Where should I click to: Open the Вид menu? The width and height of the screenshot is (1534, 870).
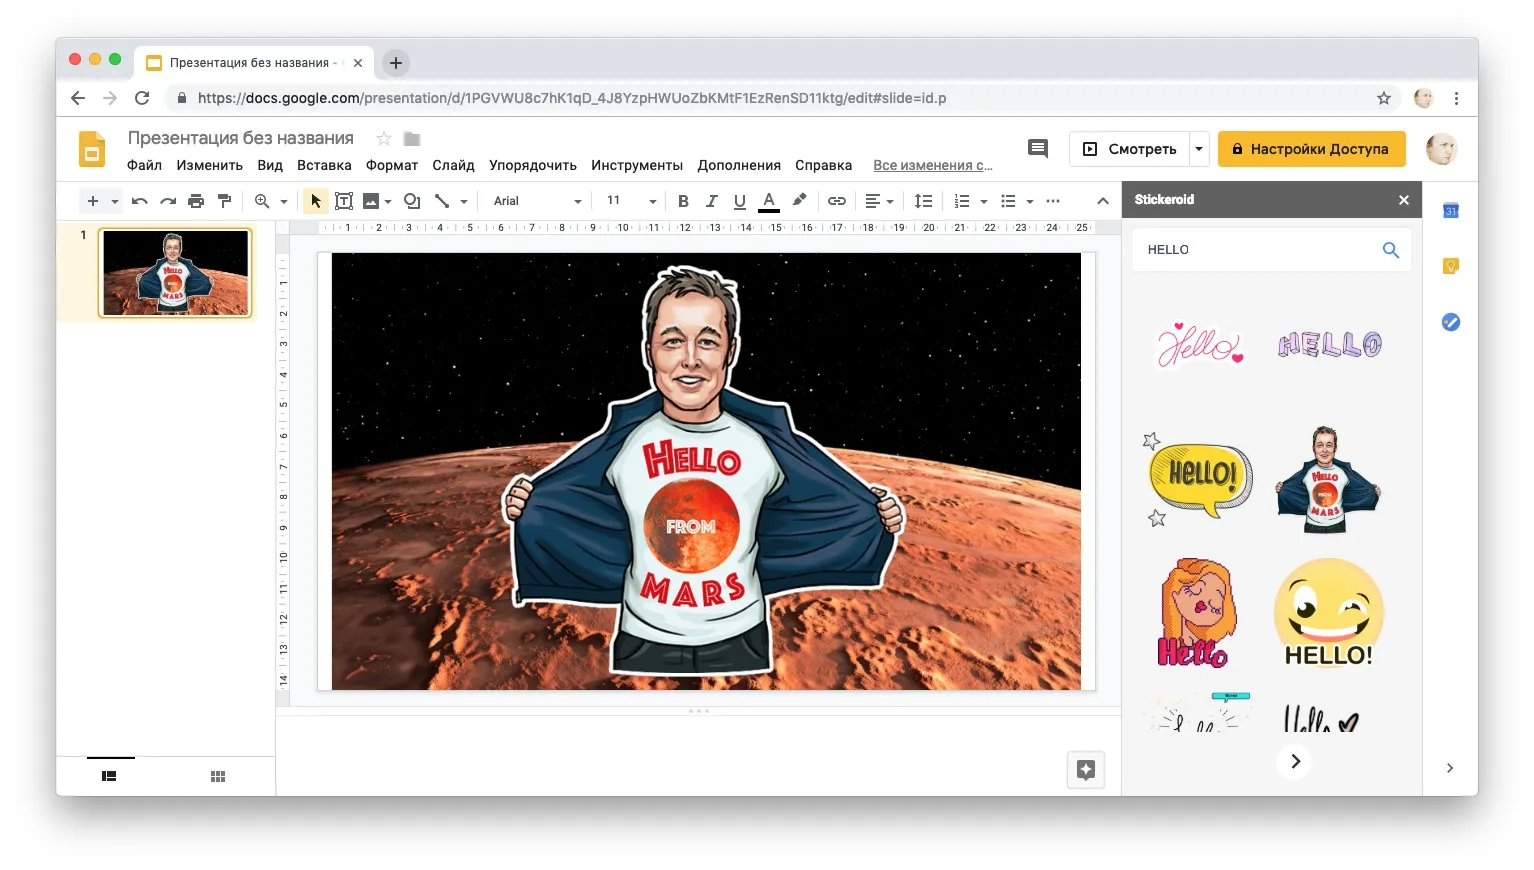[x=270, y=165]
